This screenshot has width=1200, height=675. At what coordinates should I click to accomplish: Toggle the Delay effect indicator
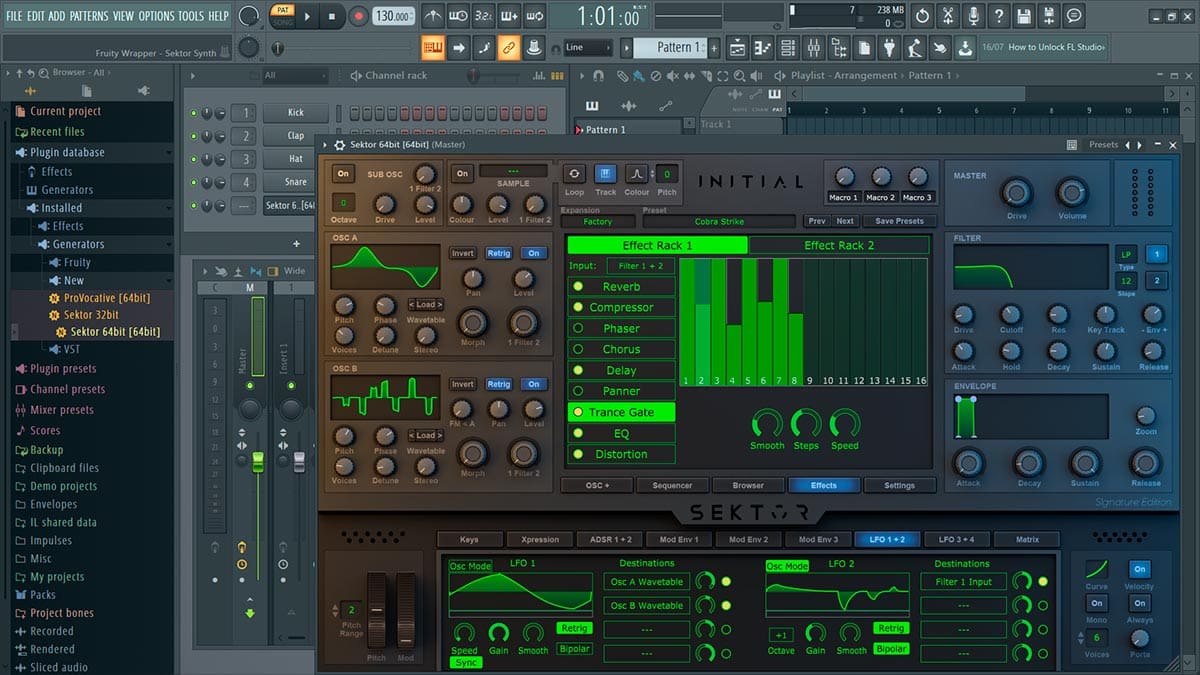coord(577,370)
